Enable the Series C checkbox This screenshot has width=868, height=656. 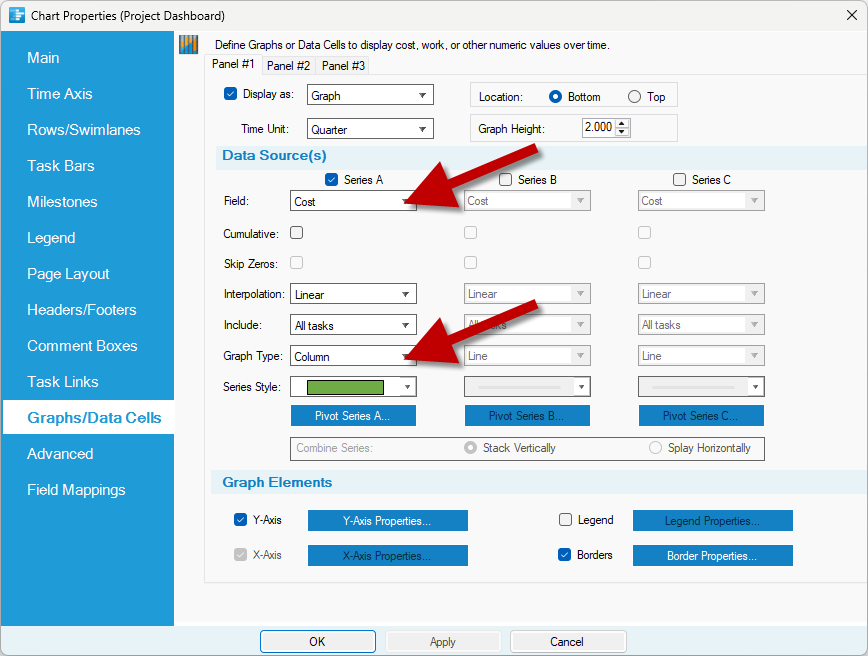coord(679,179)
